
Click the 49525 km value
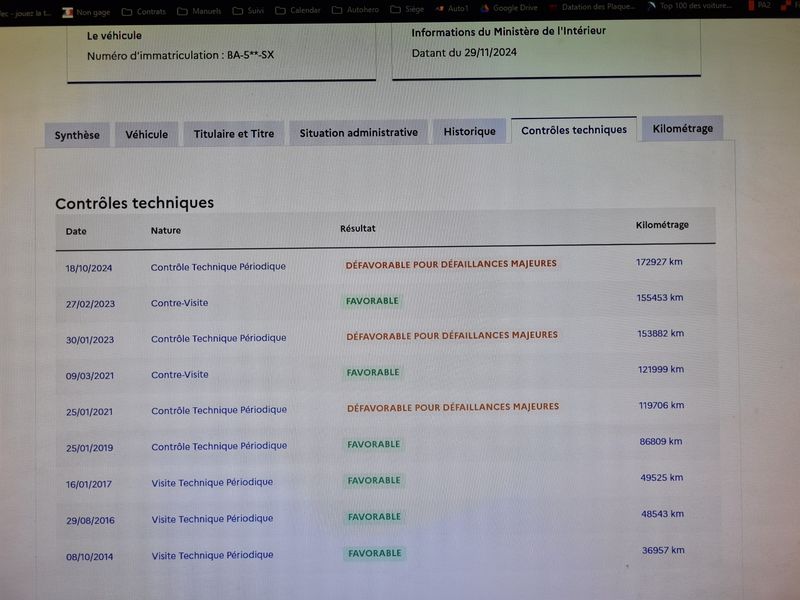pos(662,478)
